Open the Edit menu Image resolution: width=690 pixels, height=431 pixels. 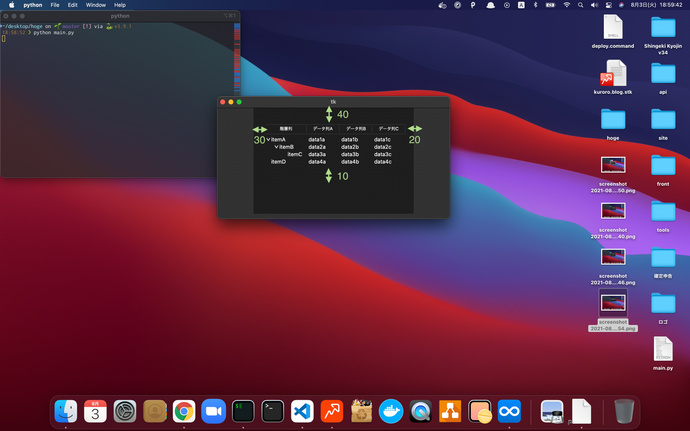tap(73, 5)
